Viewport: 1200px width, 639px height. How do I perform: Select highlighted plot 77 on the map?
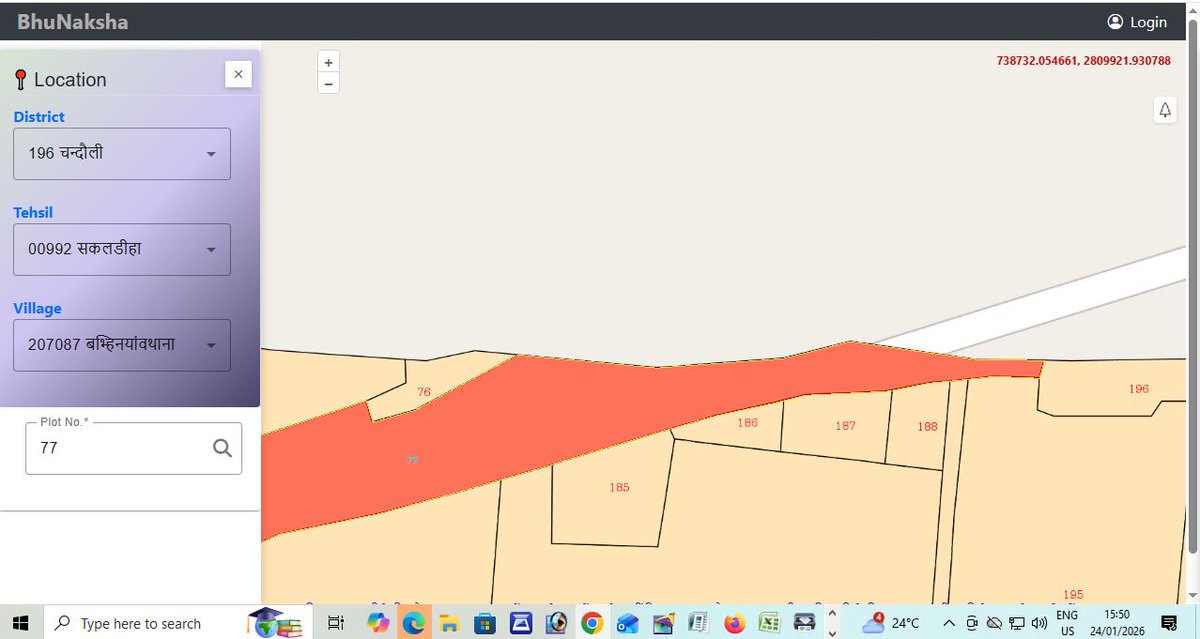click(x=412, y=460)
